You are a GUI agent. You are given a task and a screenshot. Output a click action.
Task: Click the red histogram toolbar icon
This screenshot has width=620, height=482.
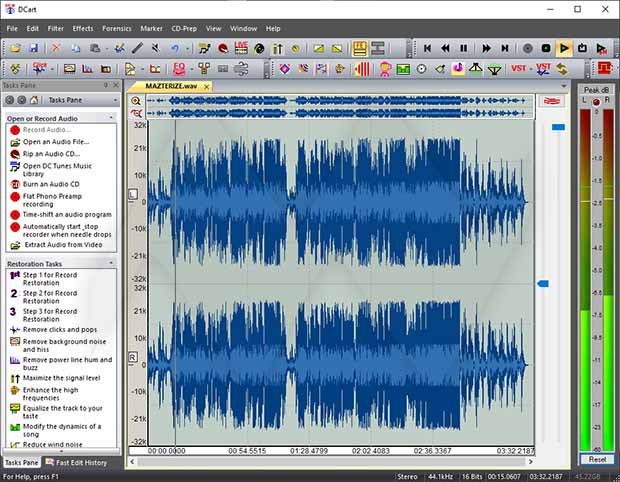point(87,69)
